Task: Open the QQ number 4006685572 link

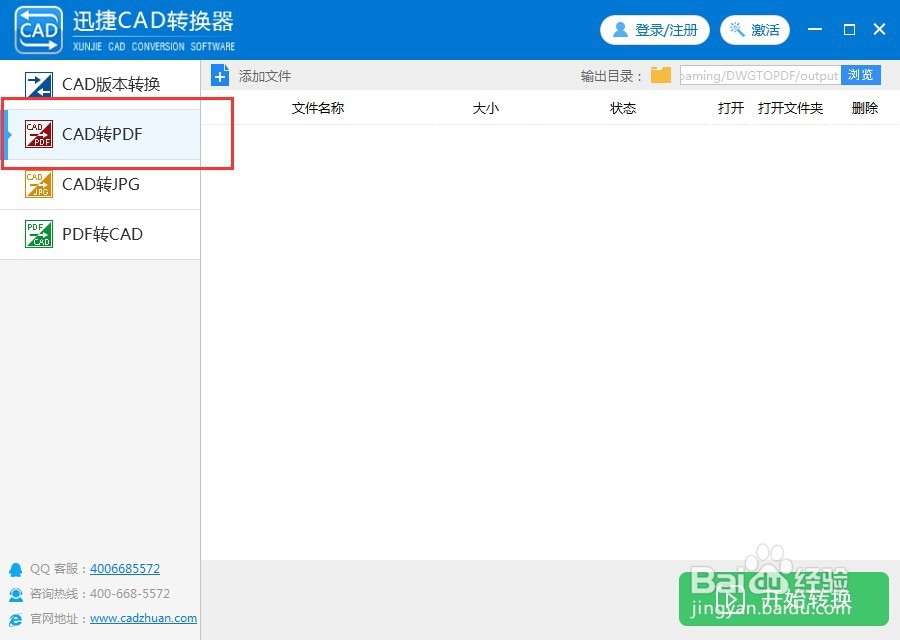Action: [x=125, y=568]
